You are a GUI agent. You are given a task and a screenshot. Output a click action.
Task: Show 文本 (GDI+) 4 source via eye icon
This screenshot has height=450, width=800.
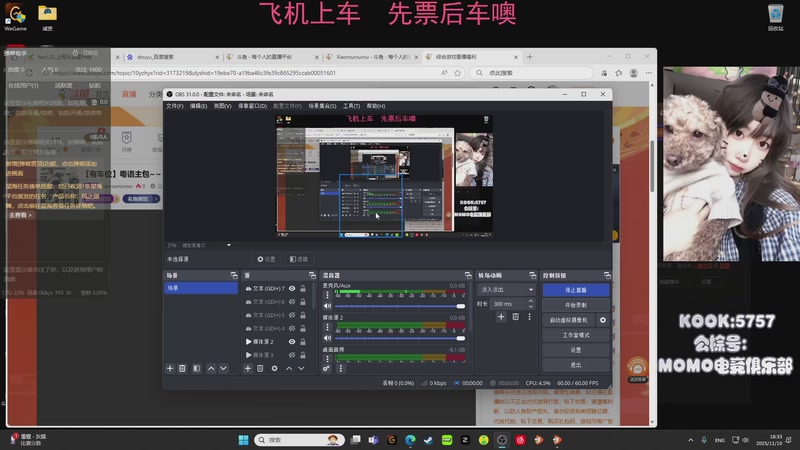292,328
